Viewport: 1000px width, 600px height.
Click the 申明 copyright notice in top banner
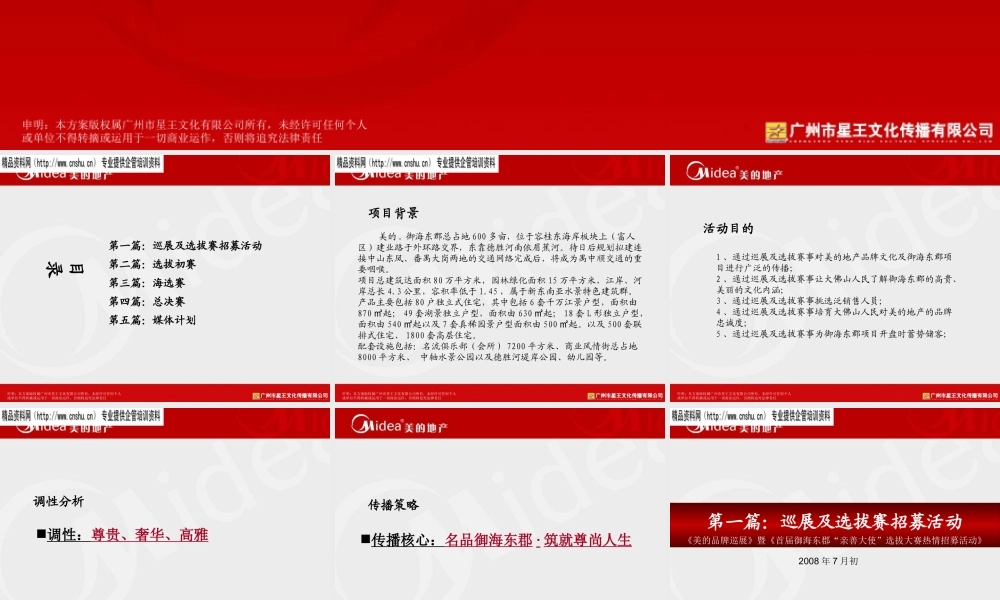coord(195,131)
